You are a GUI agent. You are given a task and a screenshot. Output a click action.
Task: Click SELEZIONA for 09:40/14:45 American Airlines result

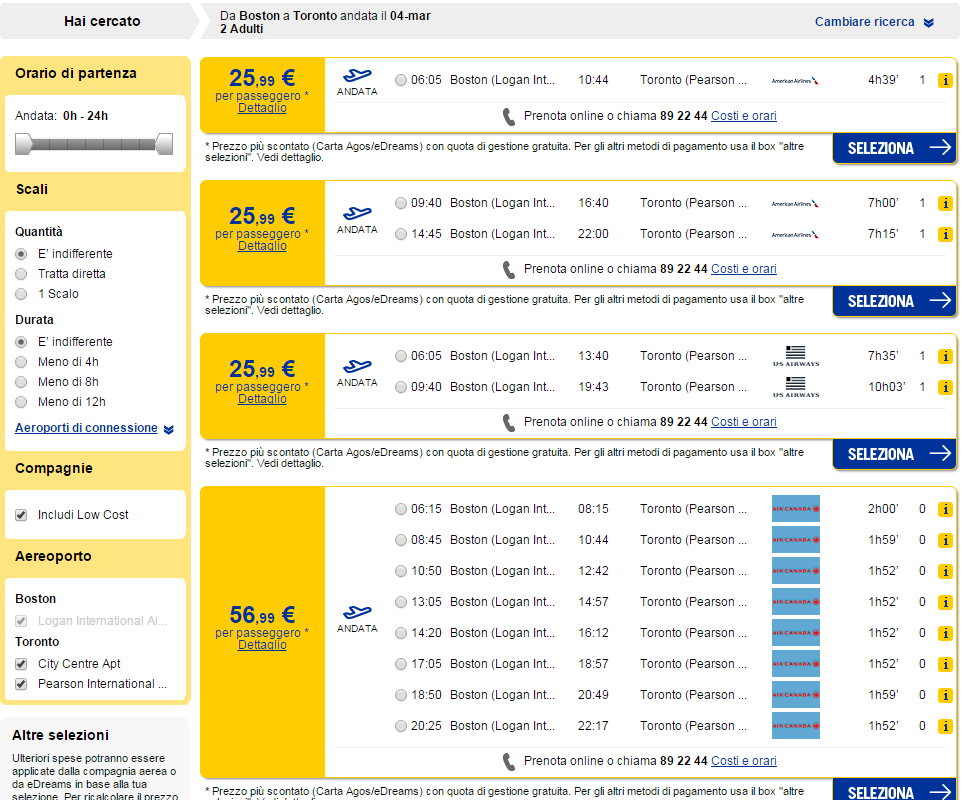click(x=895, y=301)
